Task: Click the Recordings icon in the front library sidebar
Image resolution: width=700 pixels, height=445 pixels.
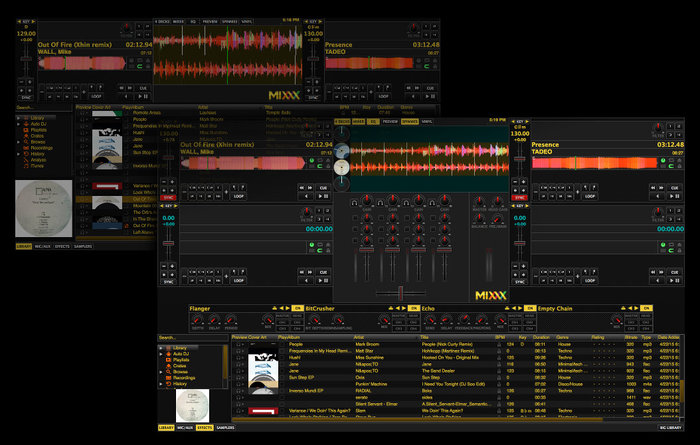Action: pyautogui.click(x=168, y=378)
